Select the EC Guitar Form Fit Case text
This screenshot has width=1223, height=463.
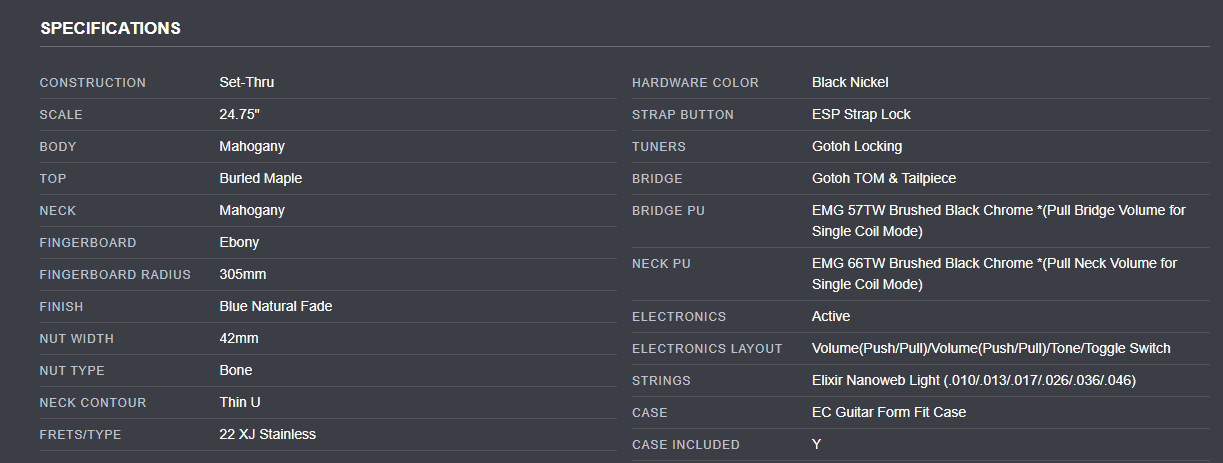(889, 412)
